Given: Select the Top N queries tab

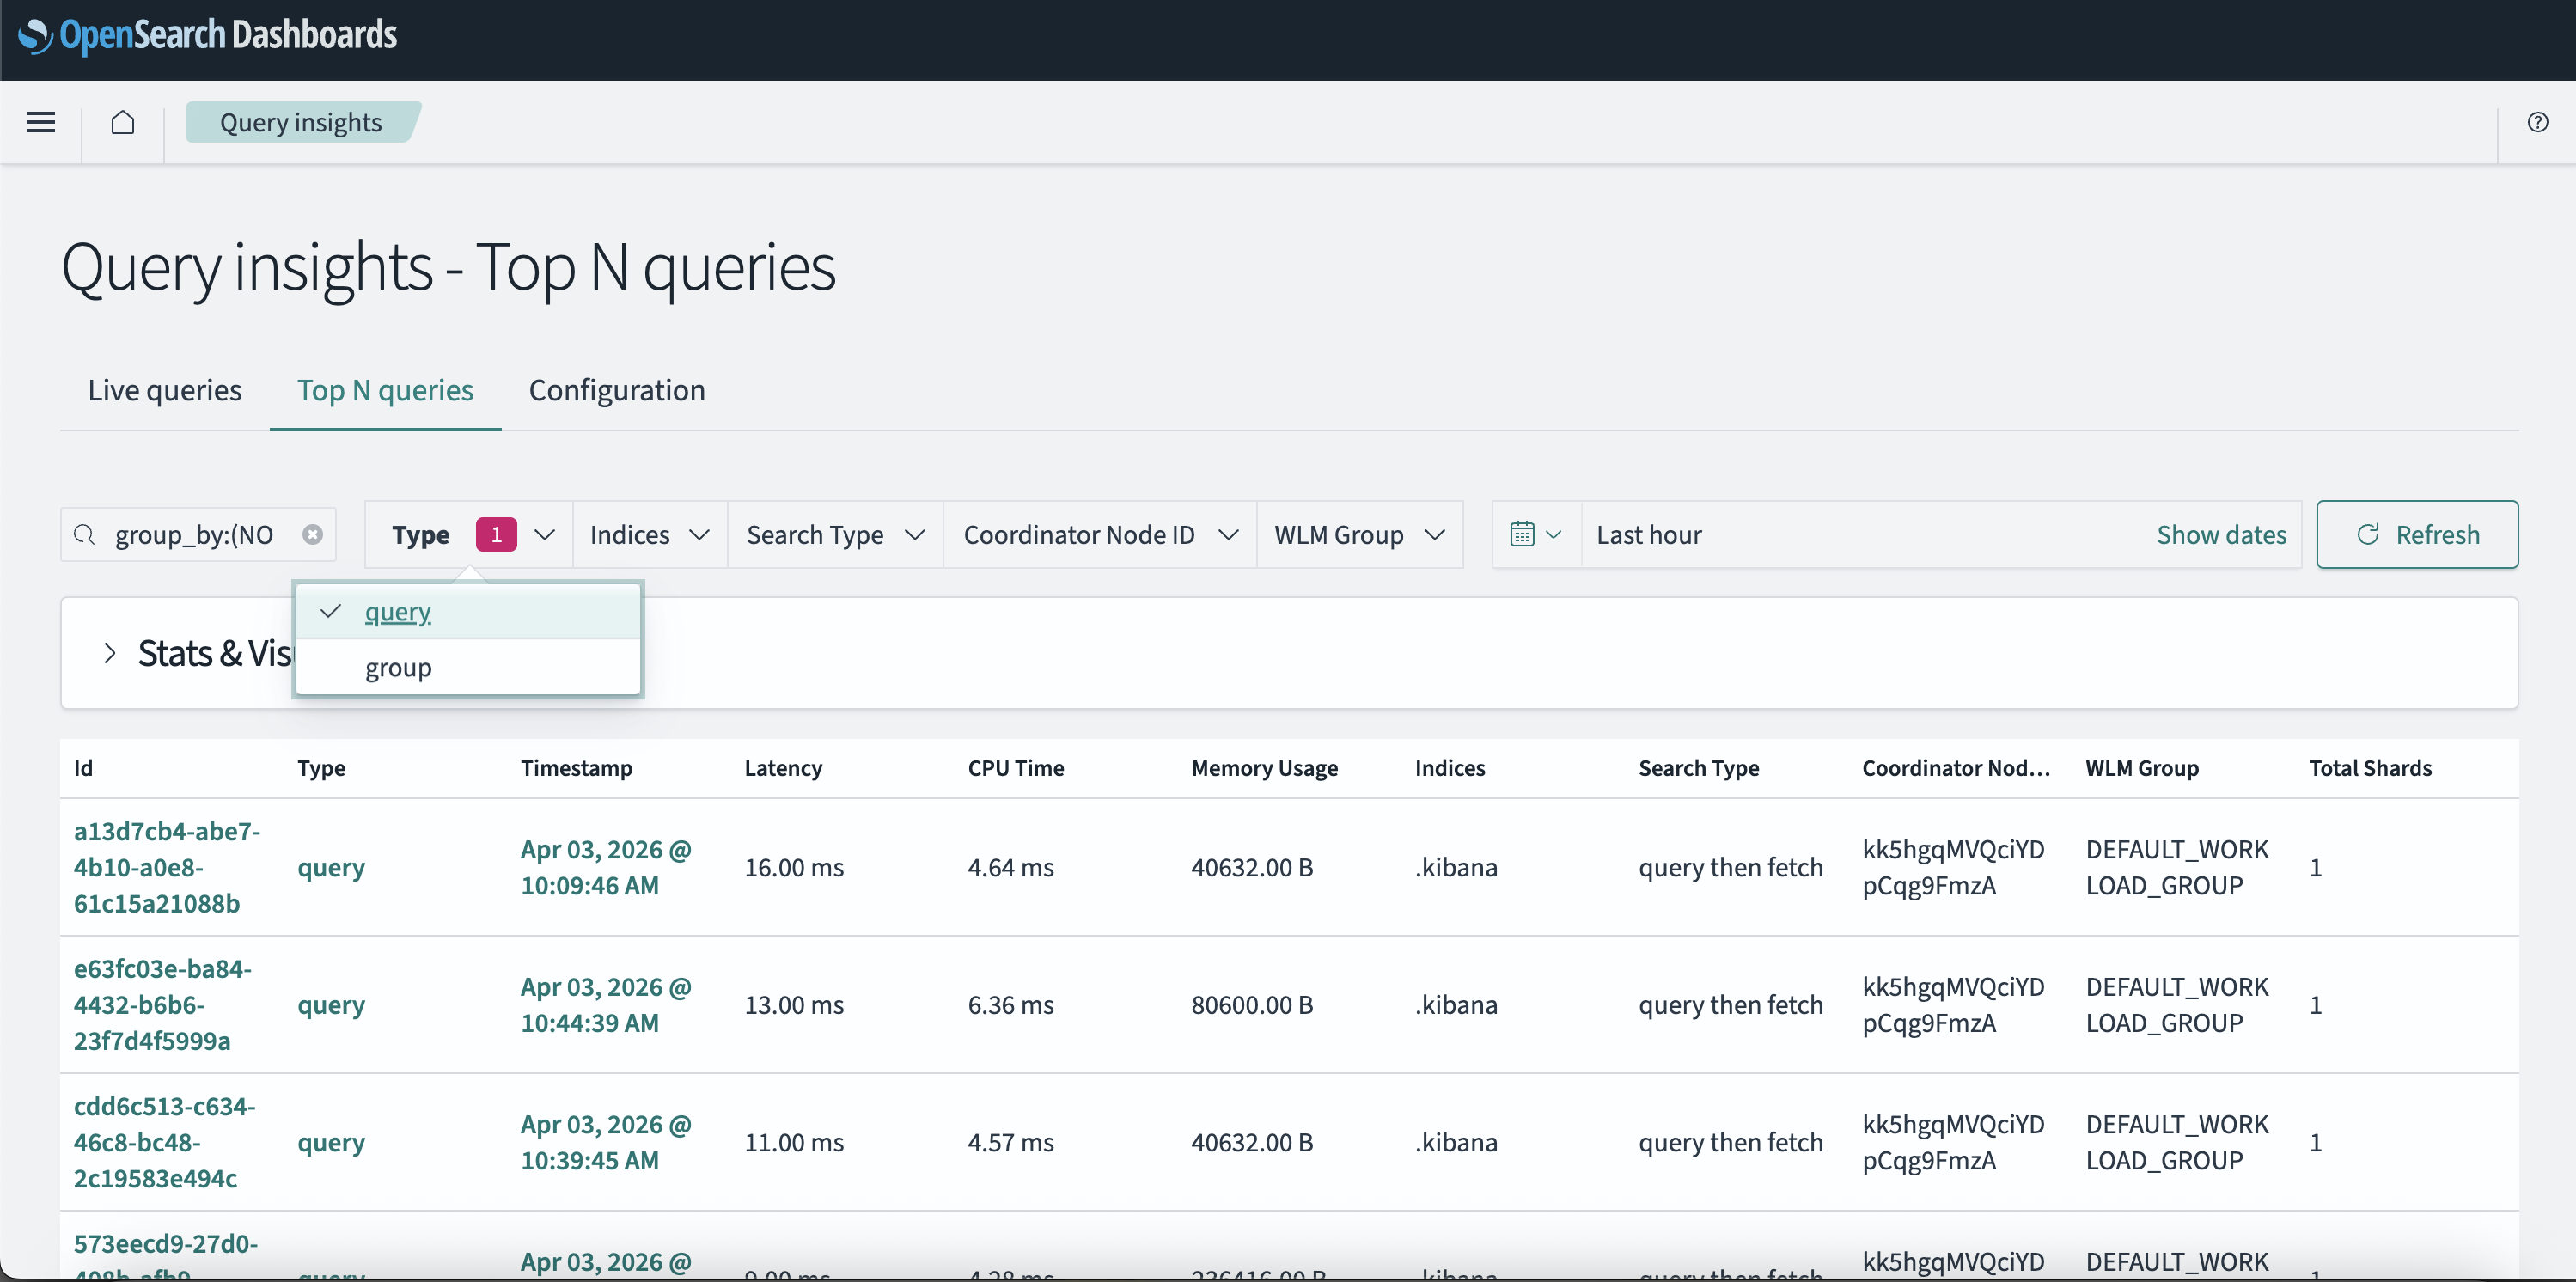Looking at the screenshot, I should (385, 390).
